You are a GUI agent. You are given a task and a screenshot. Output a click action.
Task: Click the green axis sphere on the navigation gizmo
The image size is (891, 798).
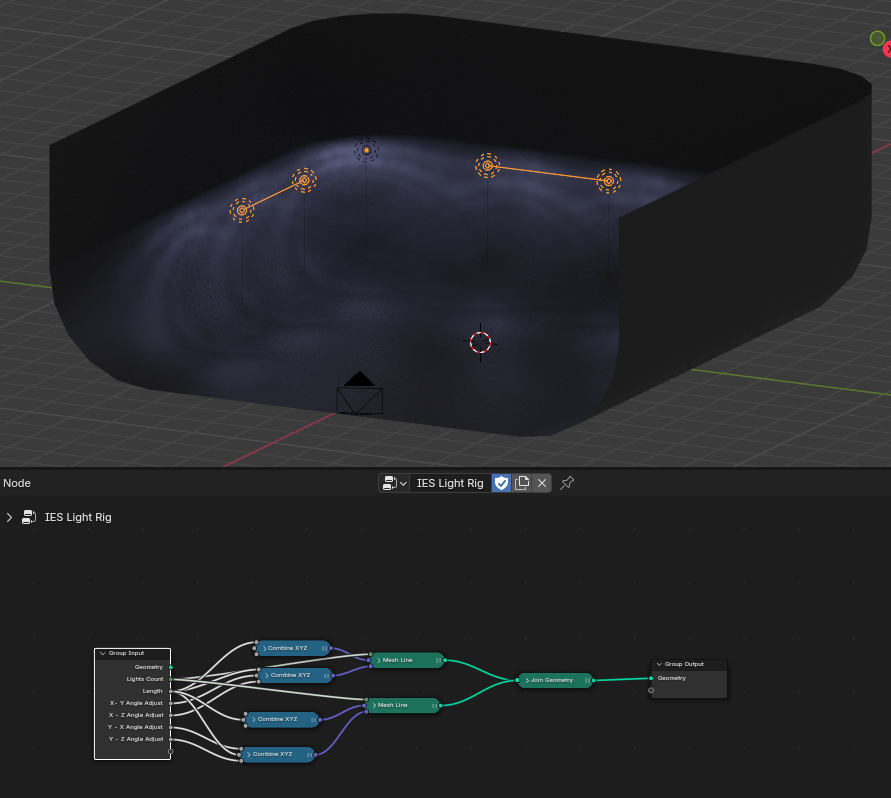point(875,38)
